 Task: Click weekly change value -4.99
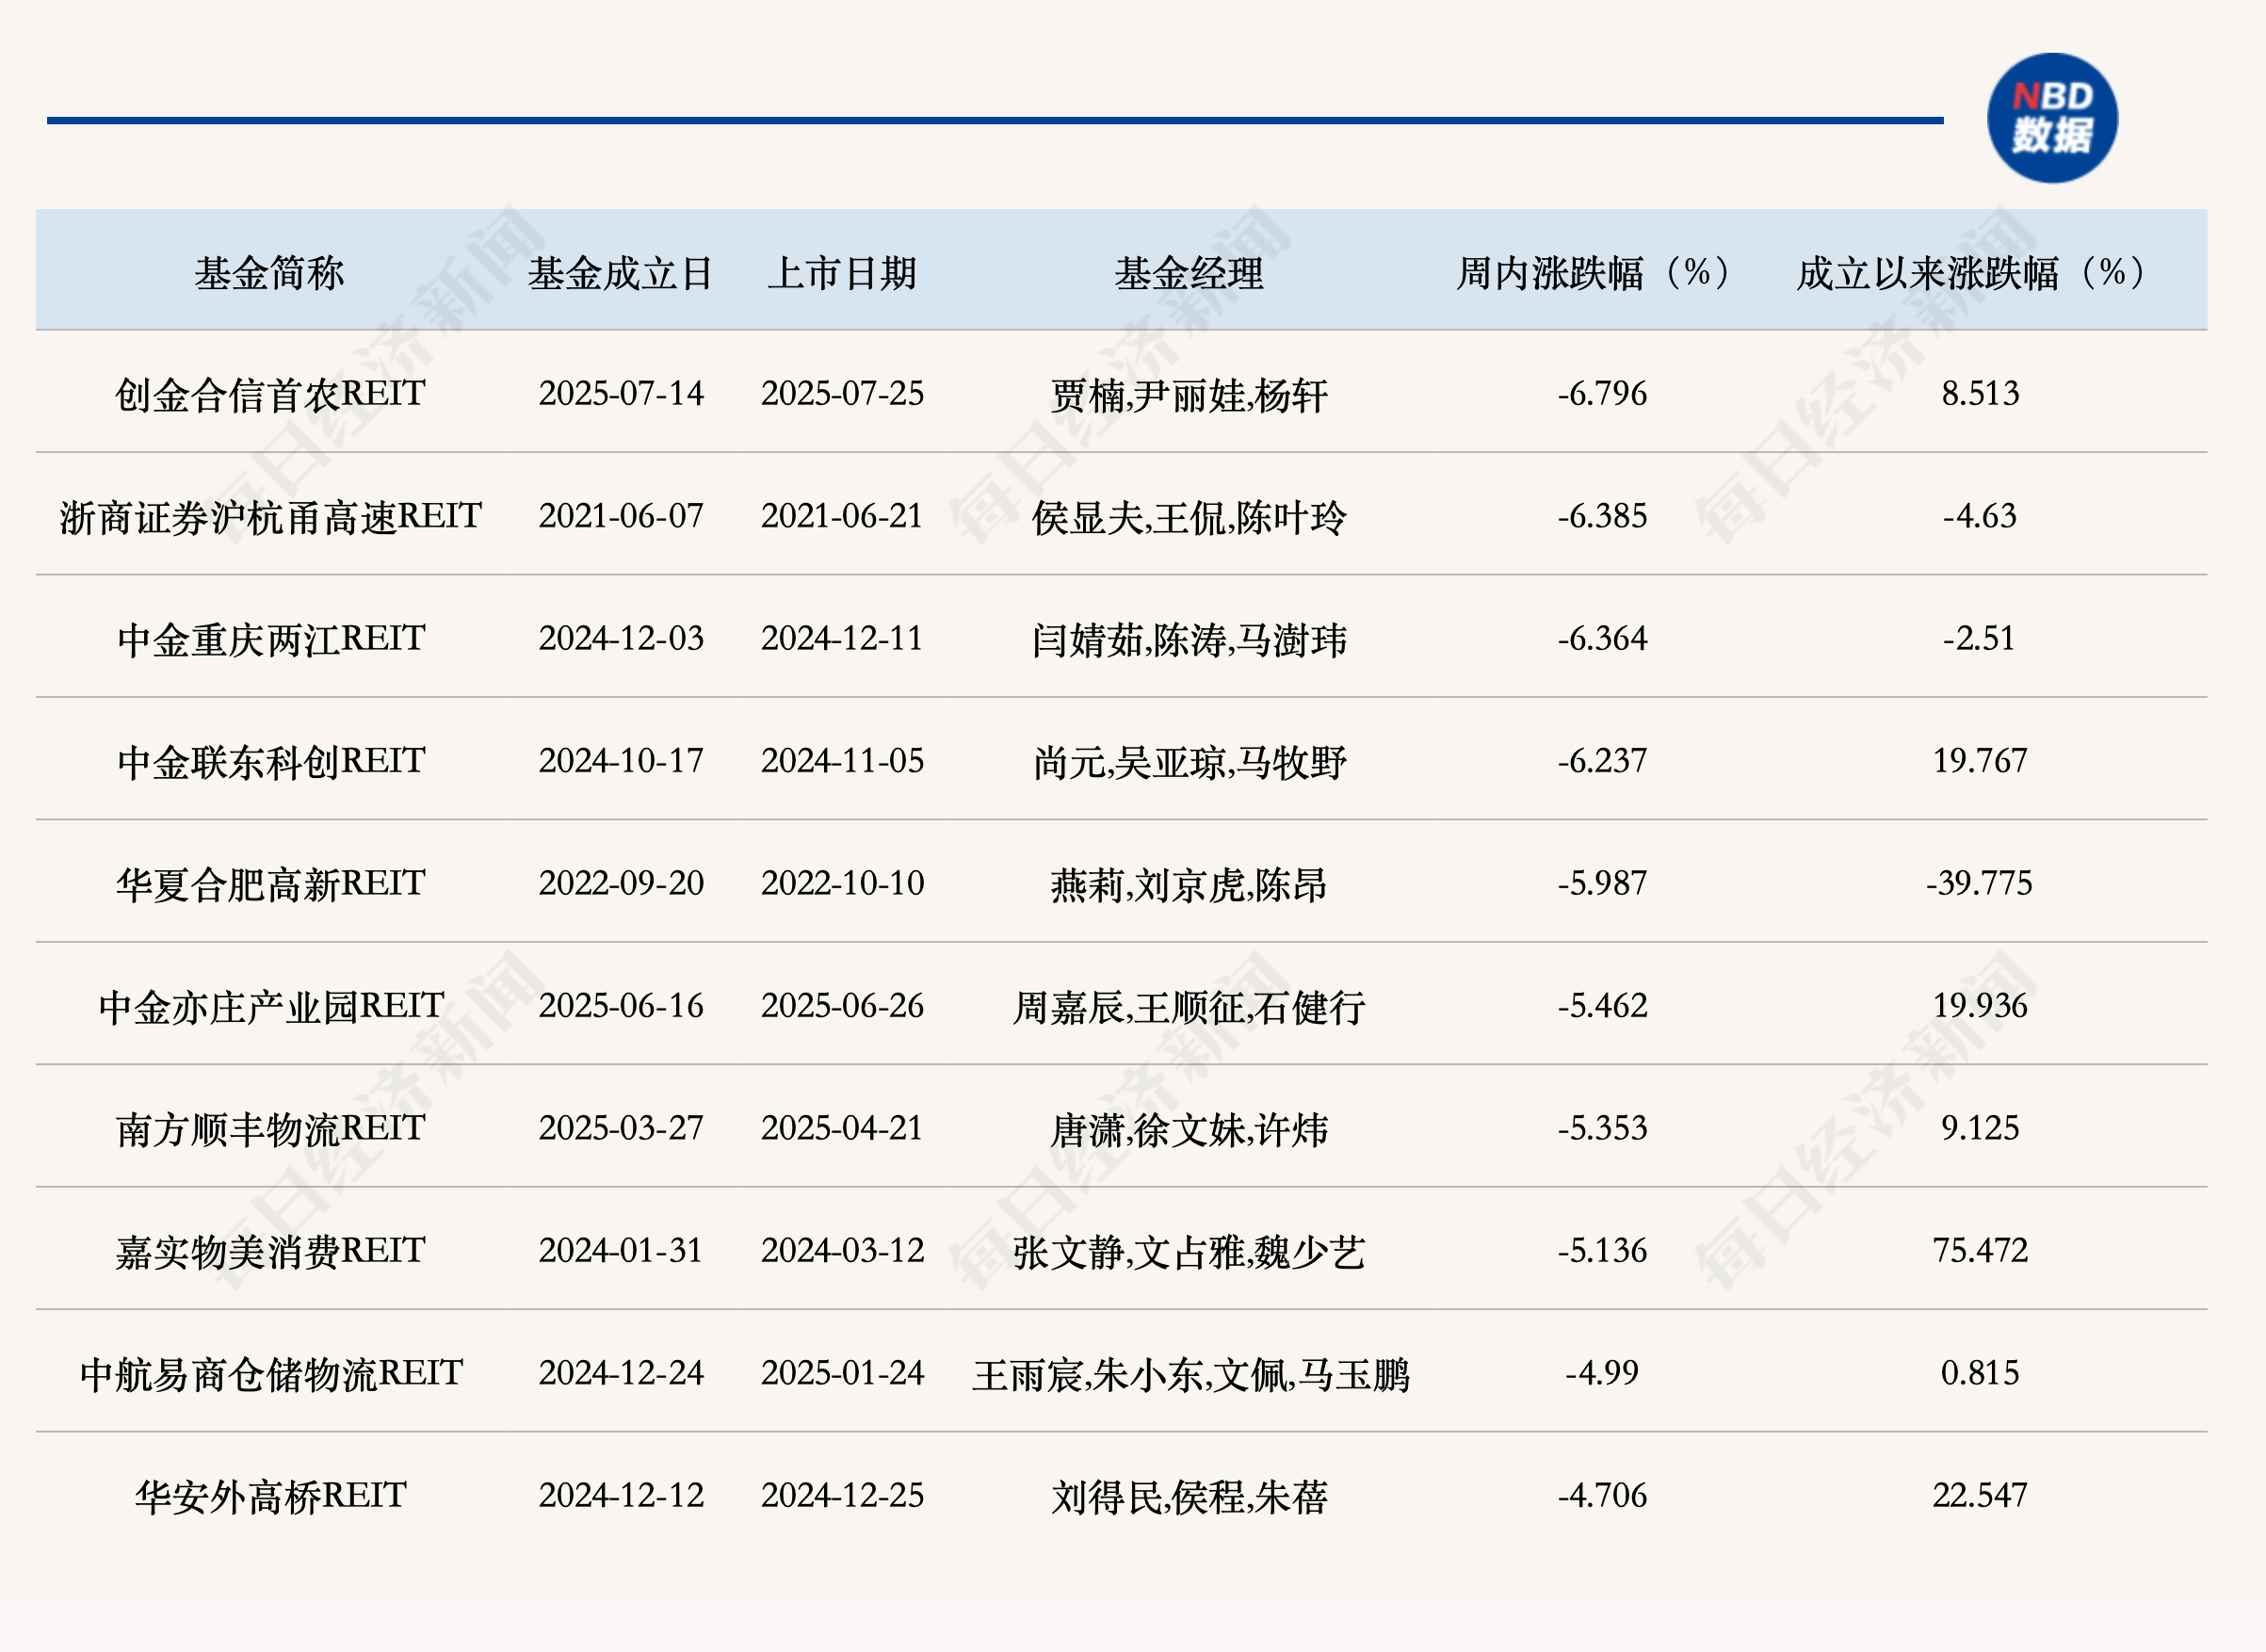click(x=1602, y=1374)
